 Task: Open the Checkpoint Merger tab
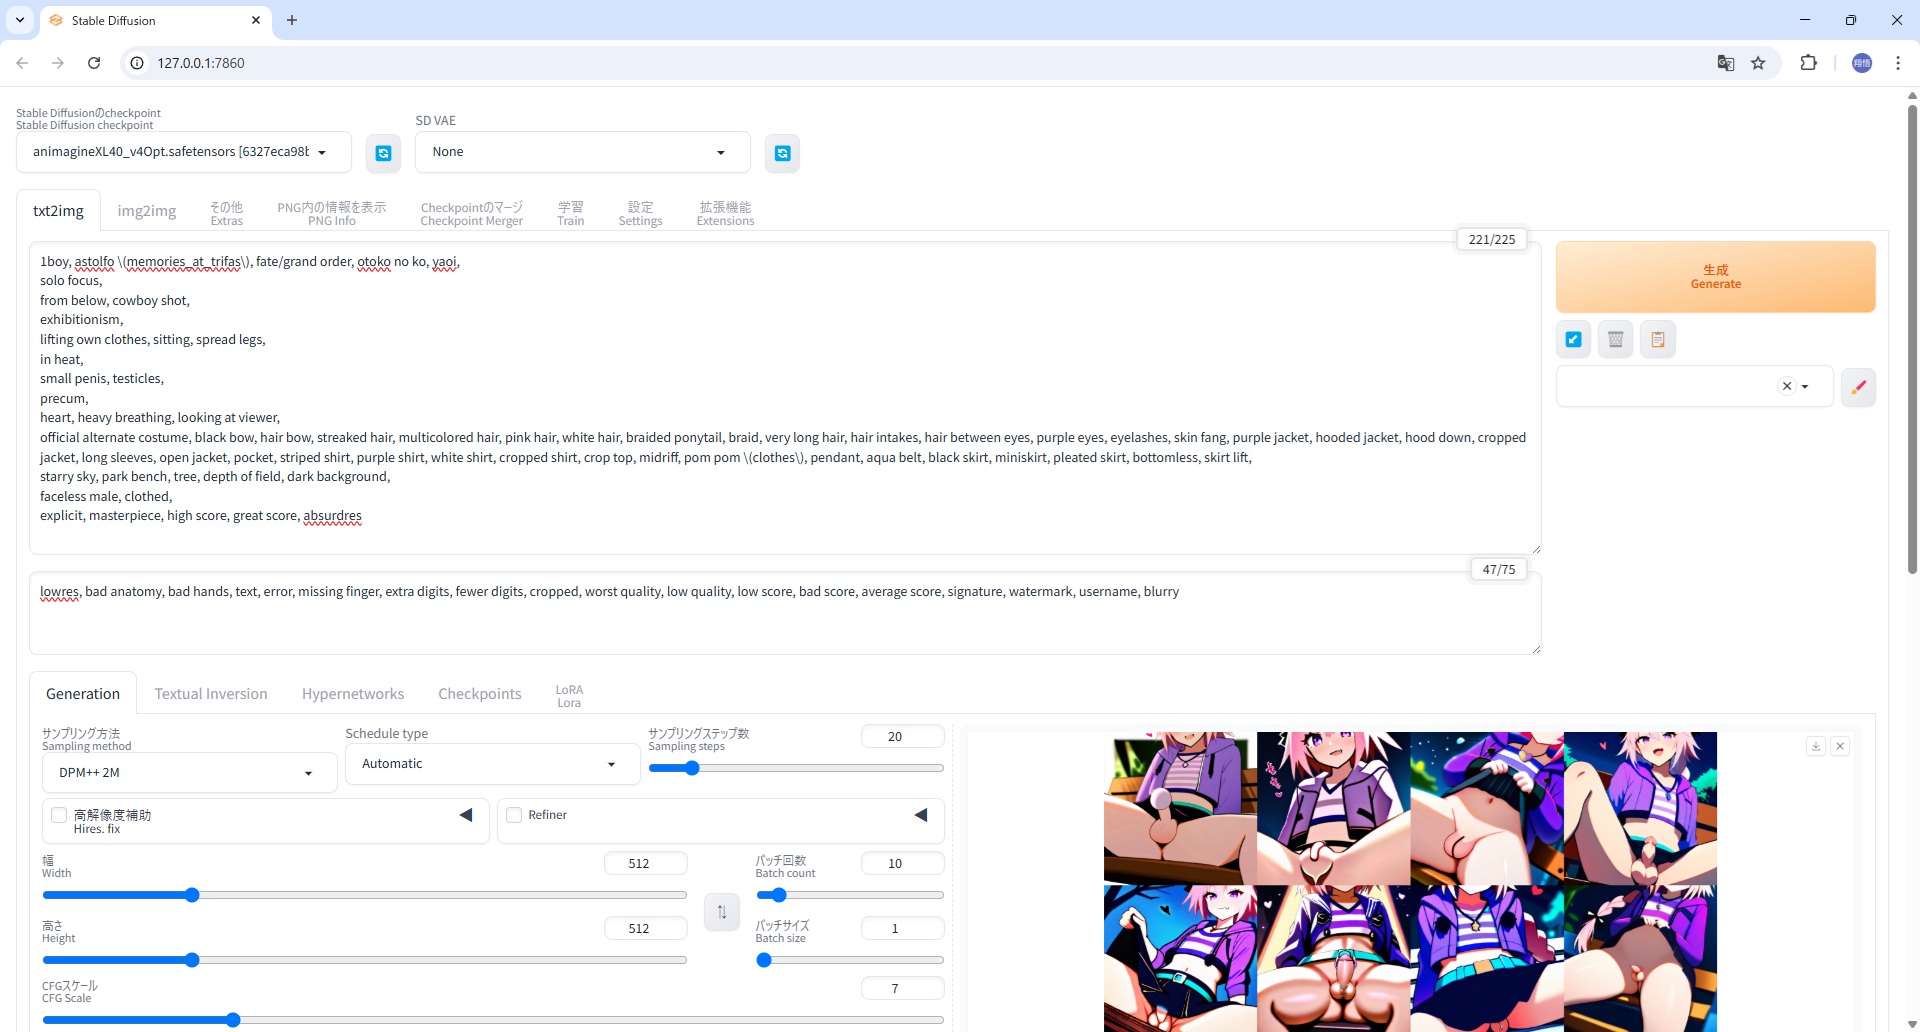pyautogui.click(x=471, y=214)
